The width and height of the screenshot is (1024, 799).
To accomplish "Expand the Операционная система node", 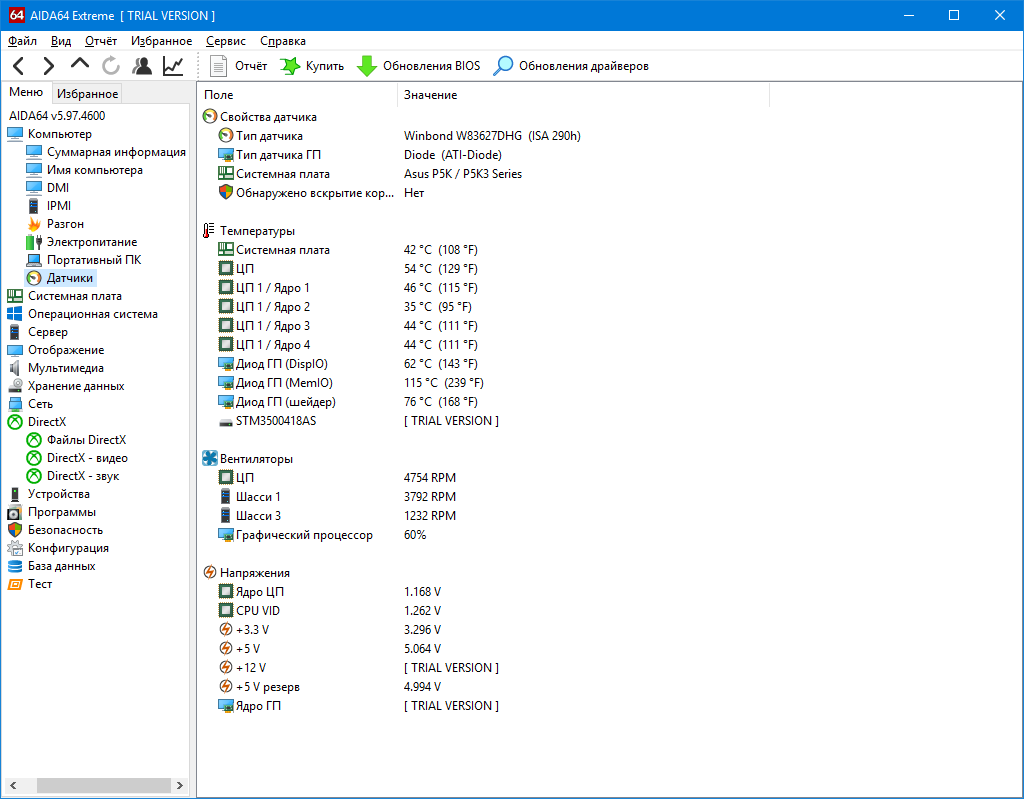I will click(92, 314).
